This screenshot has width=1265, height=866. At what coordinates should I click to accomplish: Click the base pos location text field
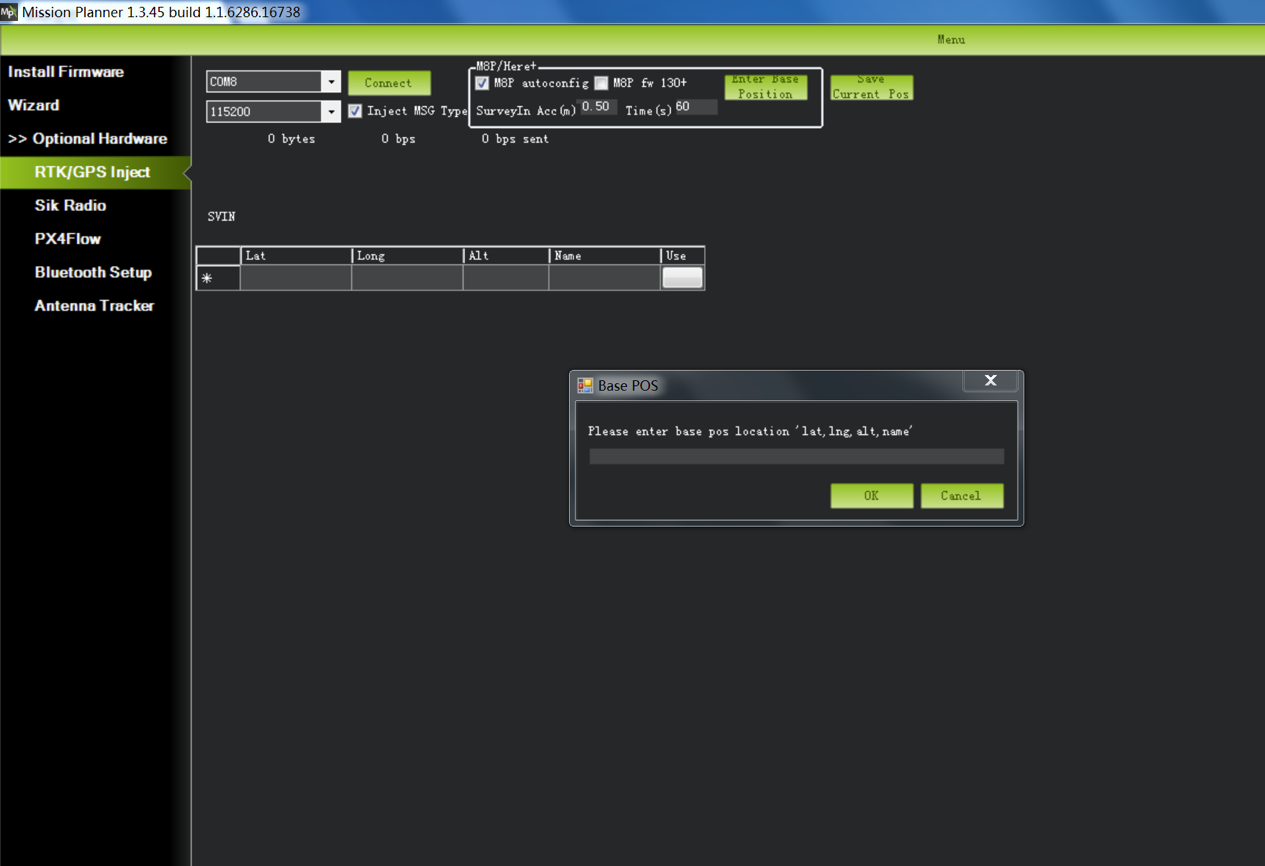click(796, 457)
